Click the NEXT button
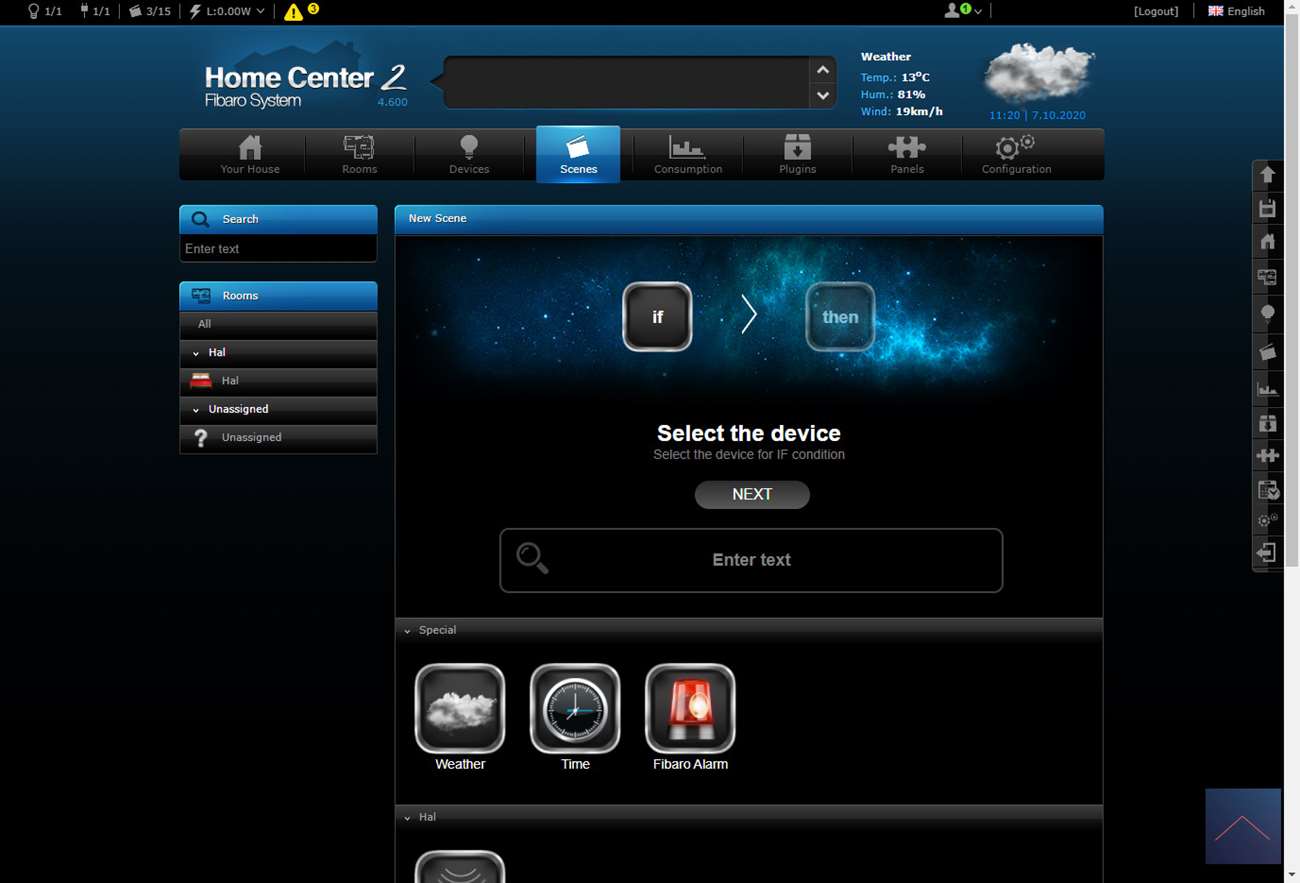Image resolution: width=1300 pixels, height=883 pixels. pos(752,495)
